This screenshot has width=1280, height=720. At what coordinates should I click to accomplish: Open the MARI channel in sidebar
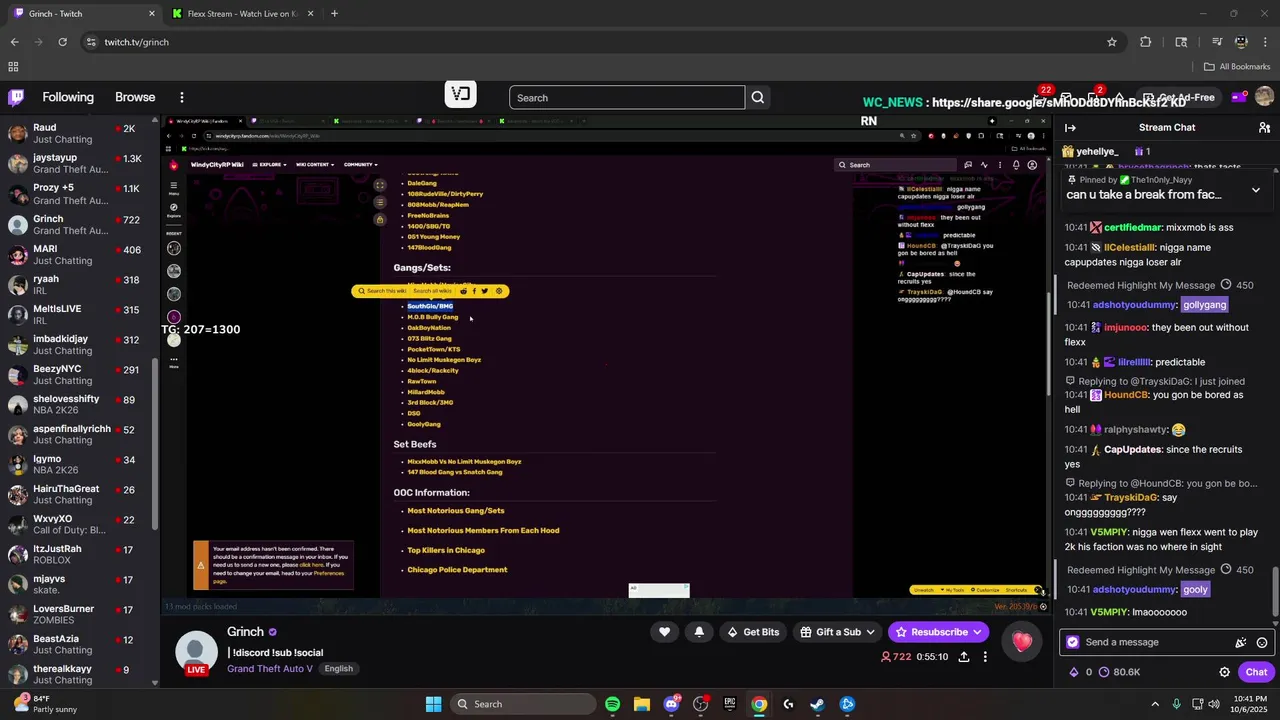pos(77,254)
